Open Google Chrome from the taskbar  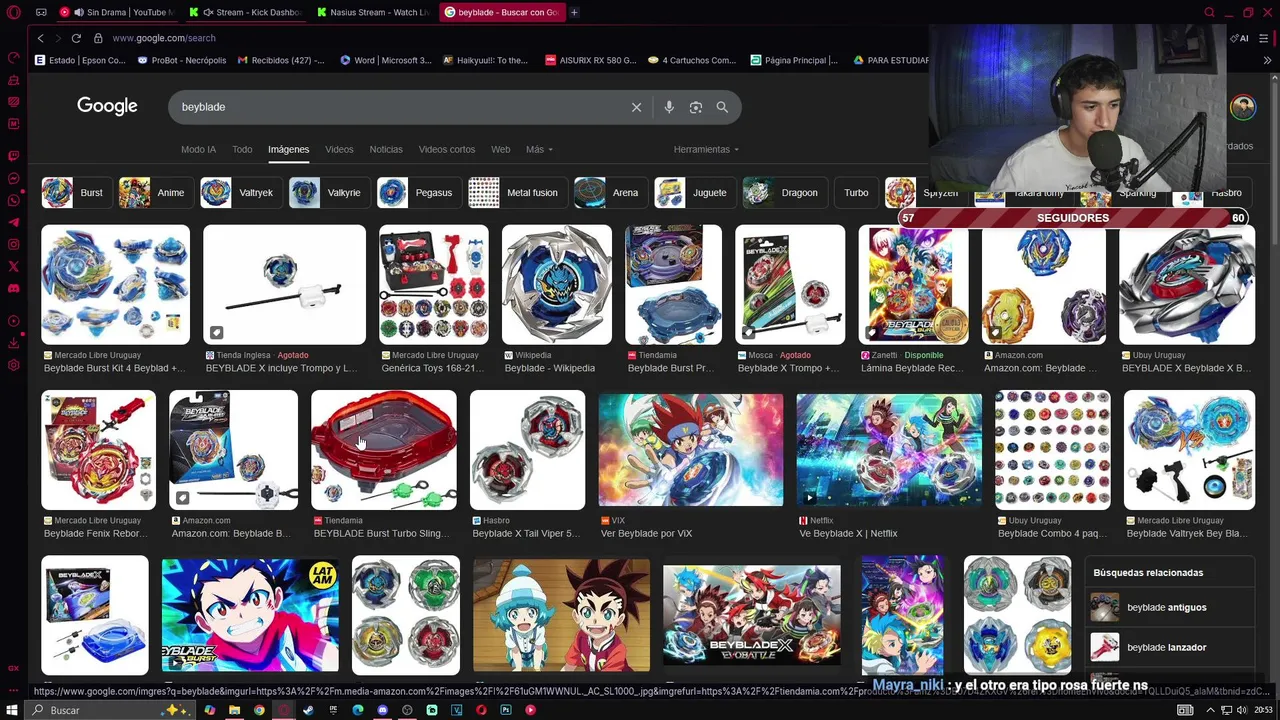(x=259, y=710)
